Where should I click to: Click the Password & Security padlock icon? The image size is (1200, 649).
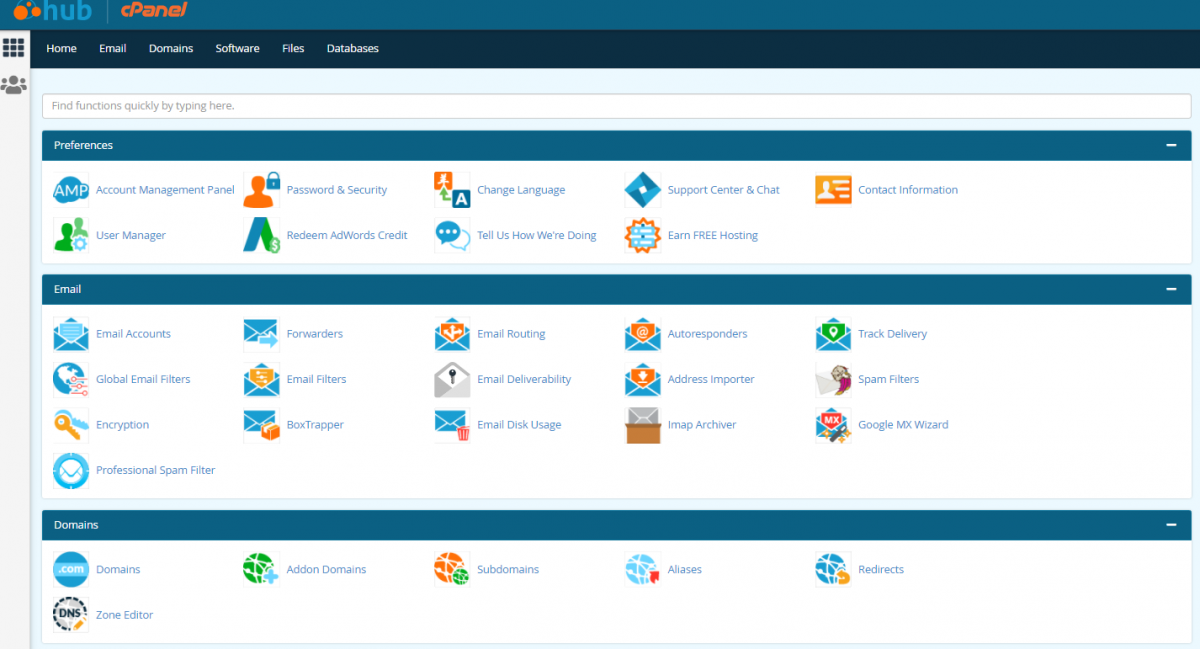click(262, 190)
